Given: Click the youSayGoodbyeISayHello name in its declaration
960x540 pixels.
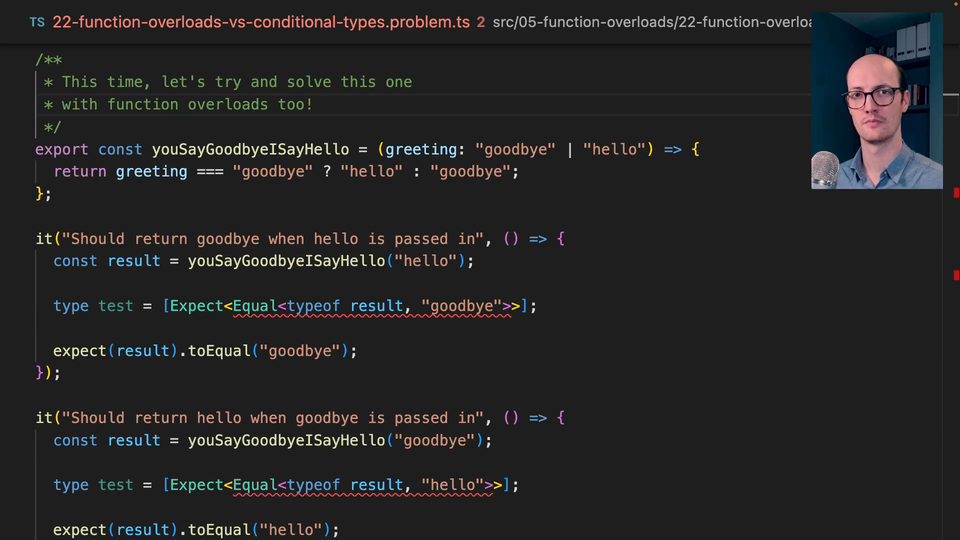Looking at the screenshot, I should coord(250,149).
